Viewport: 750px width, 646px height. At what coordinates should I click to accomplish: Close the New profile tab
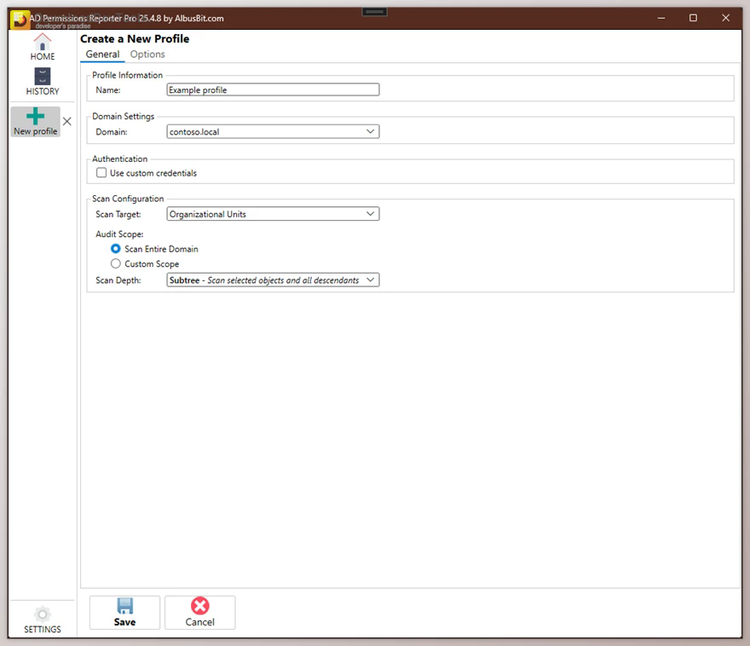tap(67, 121)
